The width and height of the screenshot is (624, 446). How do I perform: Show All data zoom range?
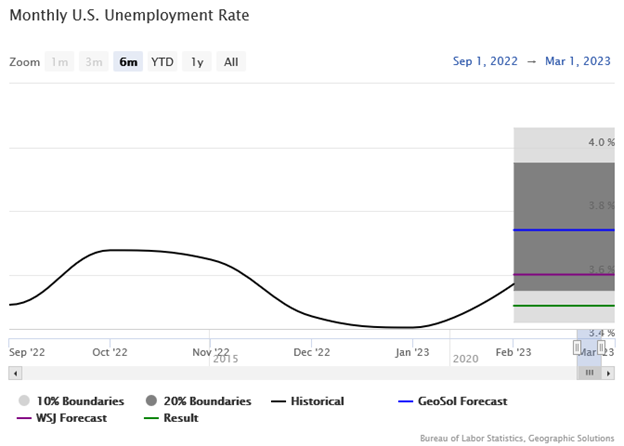[231, 62]
